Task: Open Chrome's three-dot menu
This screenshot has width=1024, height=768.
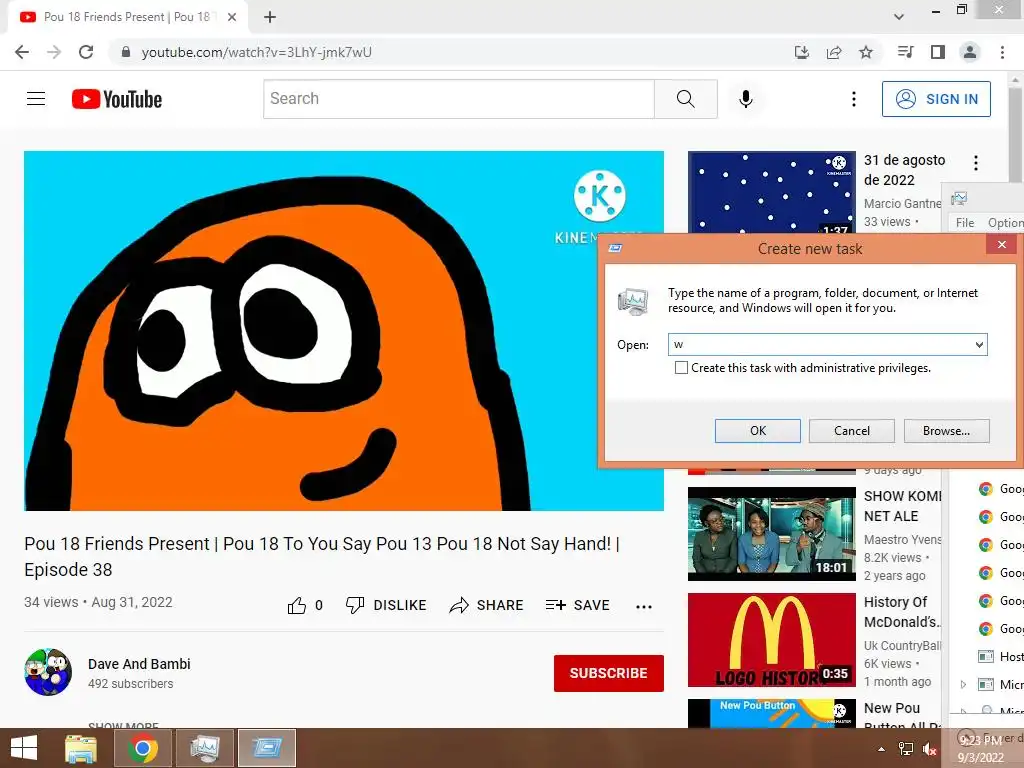Action: tap(1002, 52)
